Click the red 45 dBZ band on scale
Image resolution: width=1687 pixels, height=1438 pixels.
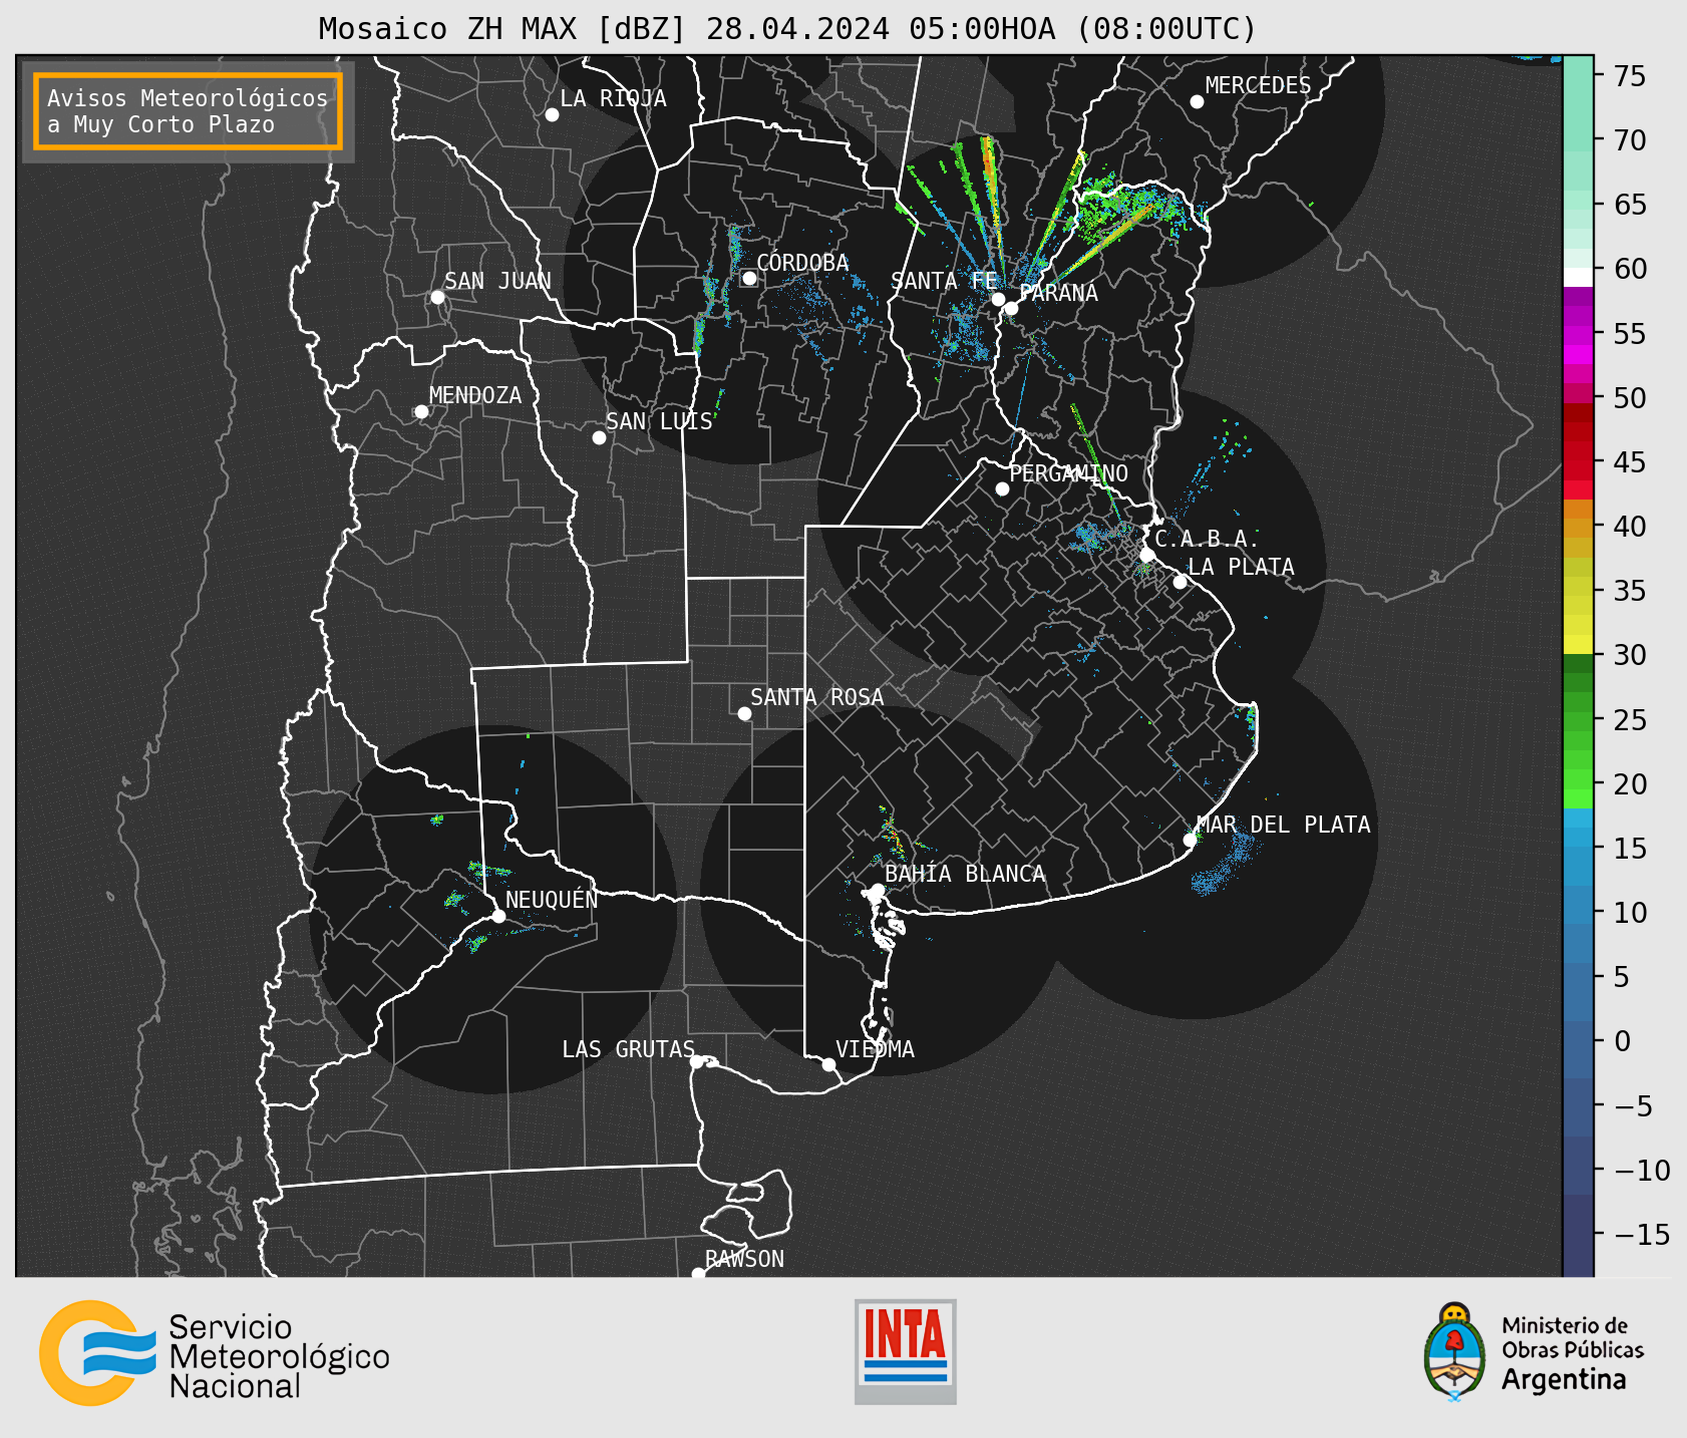click(1578, 463)
